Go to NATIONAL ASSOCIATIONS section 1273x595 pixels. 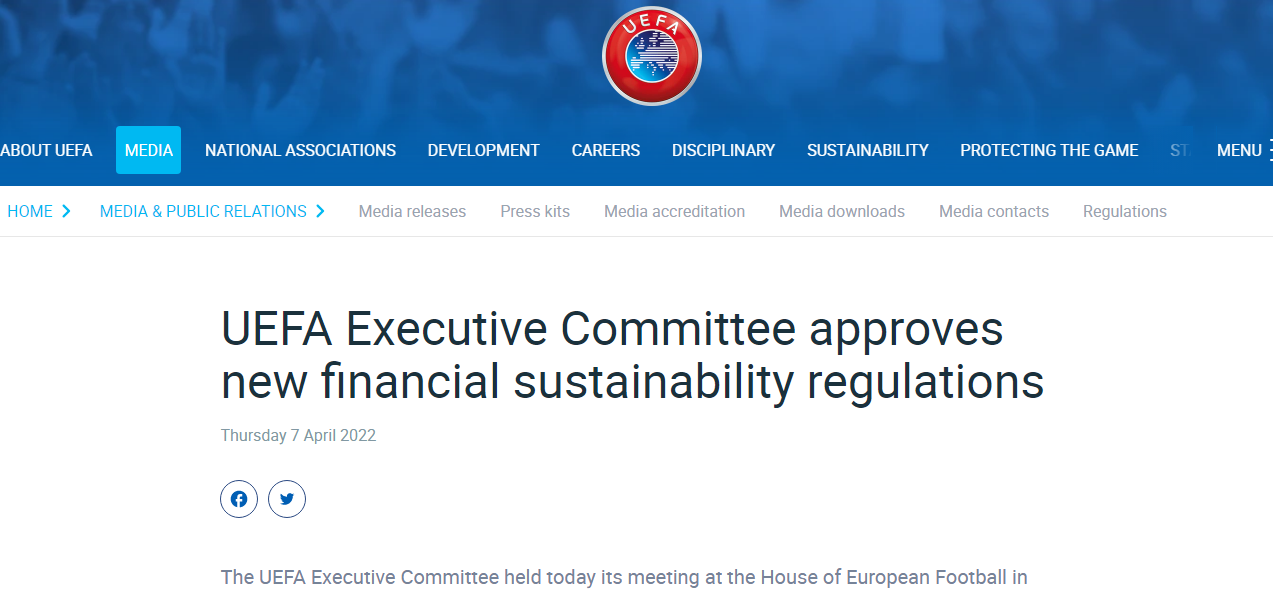click(300, 151)
